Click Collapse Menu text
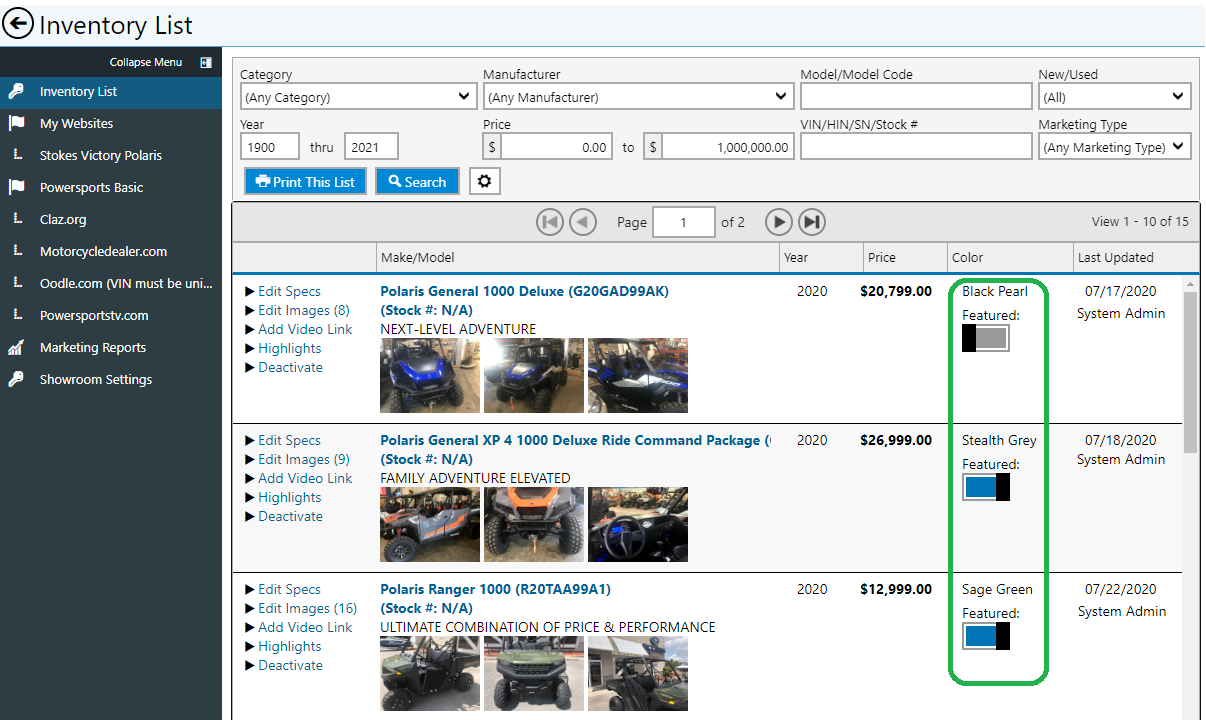The width and height of the screenshot is (1206, 720). click(x=146, y=62)
